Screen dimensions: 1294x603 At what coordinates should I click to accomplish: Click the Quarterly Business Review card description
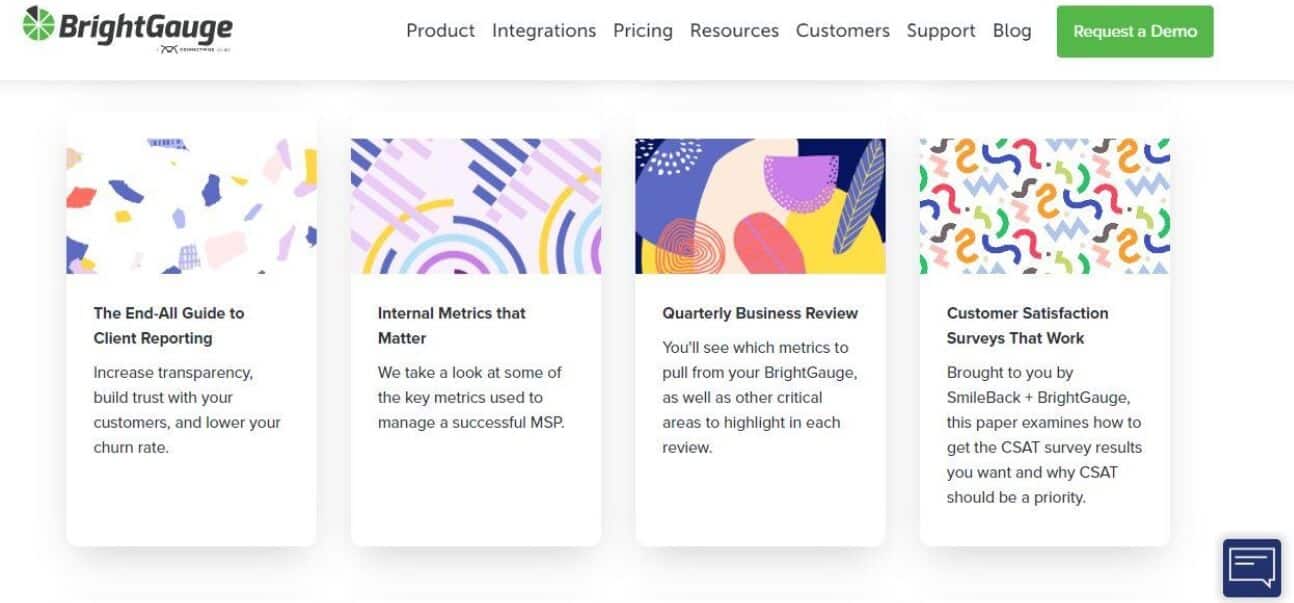pos(759,397)
